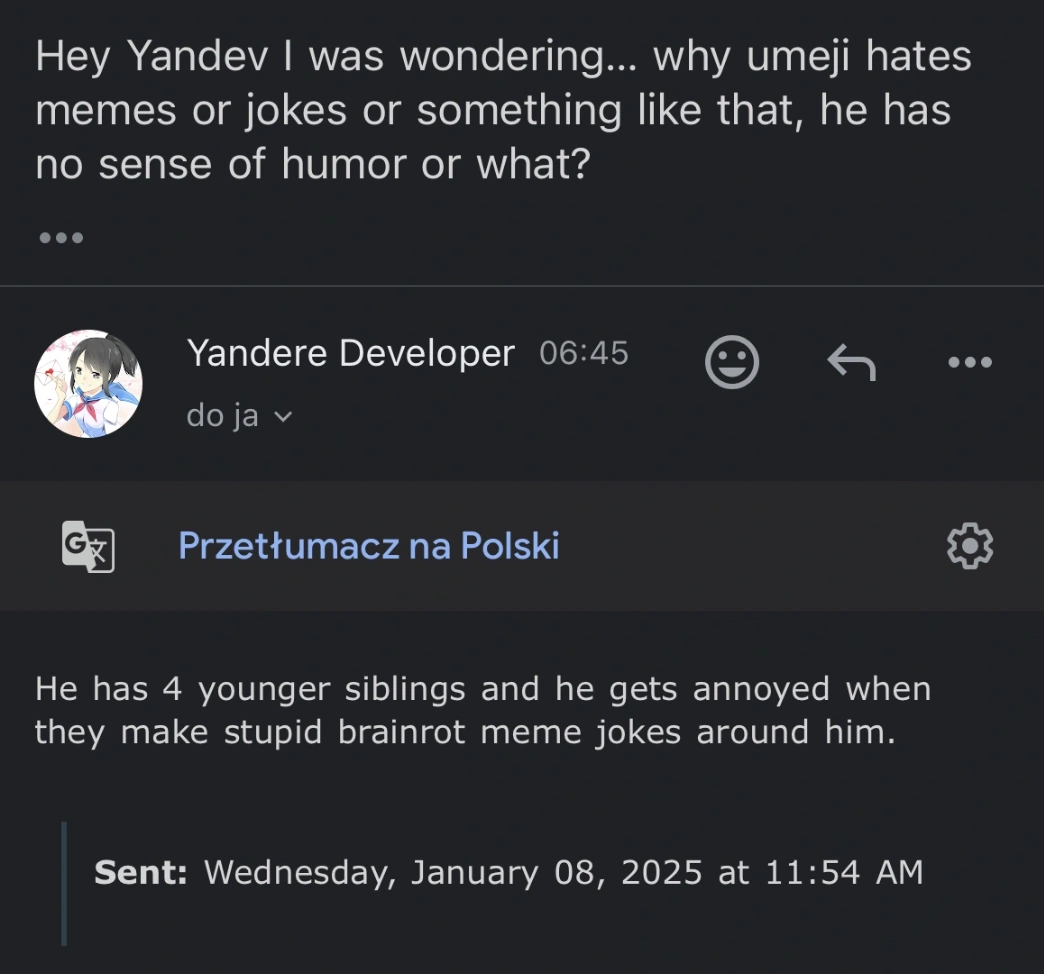Screen dimensions: 1044x974
Task: Expand the recipient chevron beside "do ja"
Action: coord(283,416)
